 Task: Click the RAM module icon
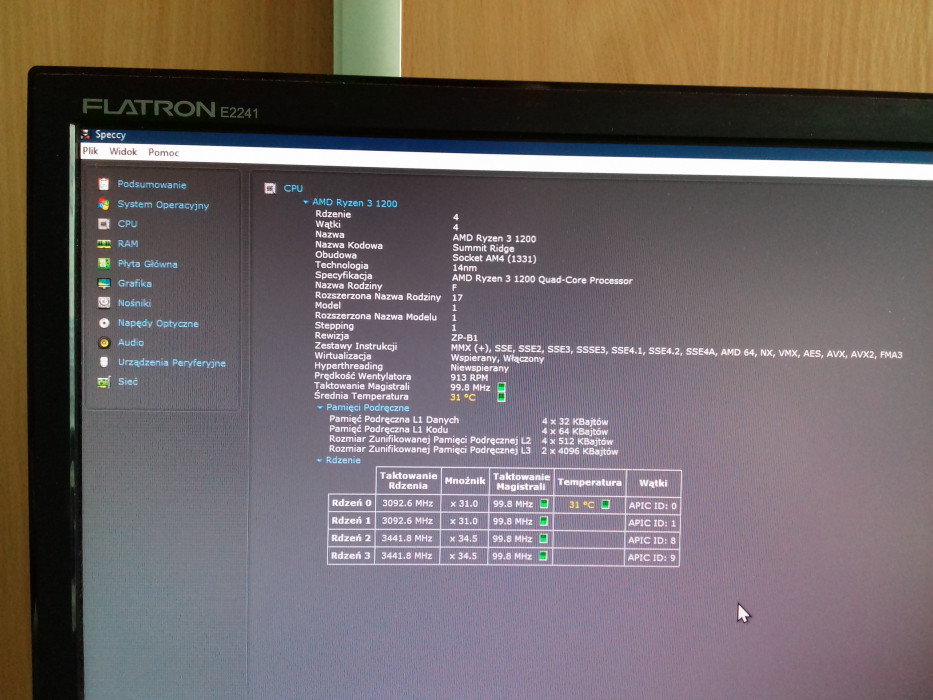(x=104, y=243)
